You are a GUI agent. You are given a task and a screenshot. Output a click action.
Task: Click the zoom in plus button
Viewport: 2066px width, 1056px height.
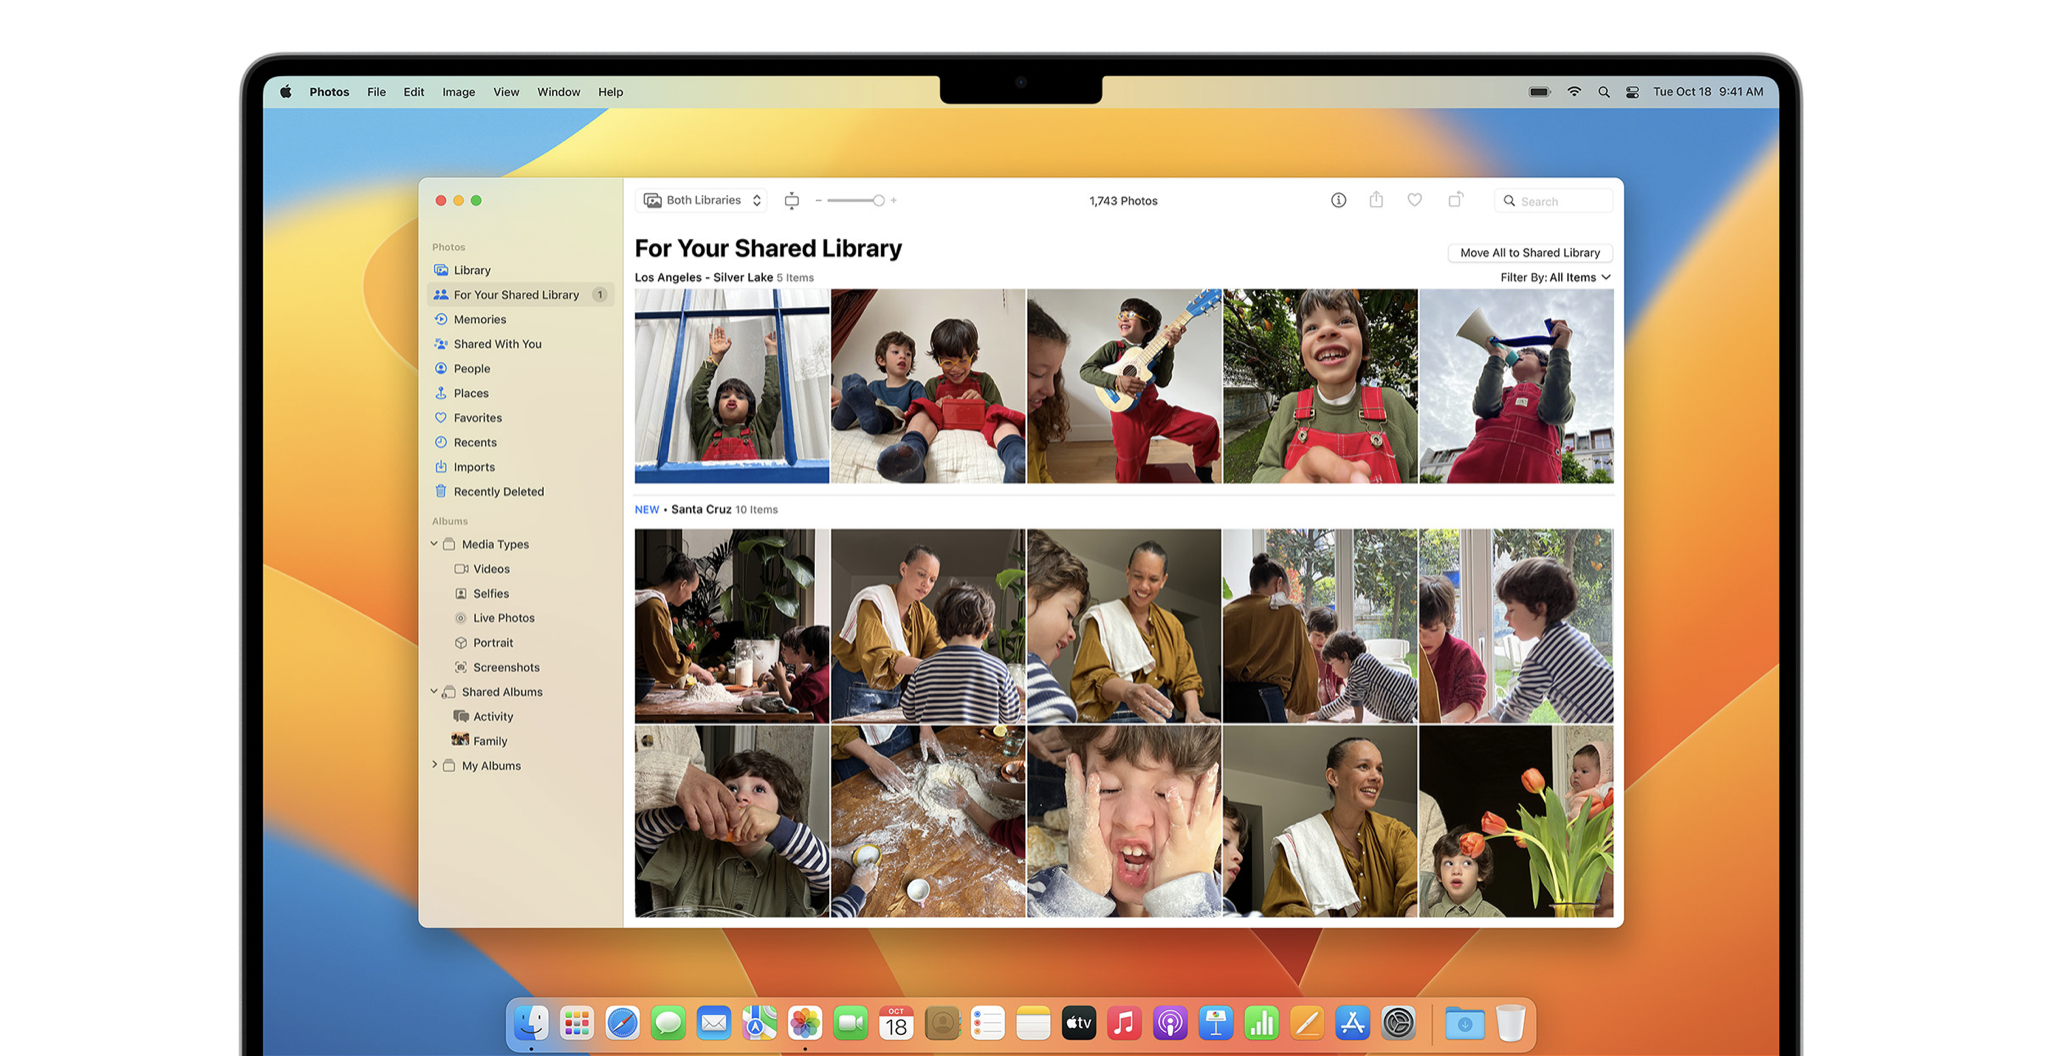point(893,201)
